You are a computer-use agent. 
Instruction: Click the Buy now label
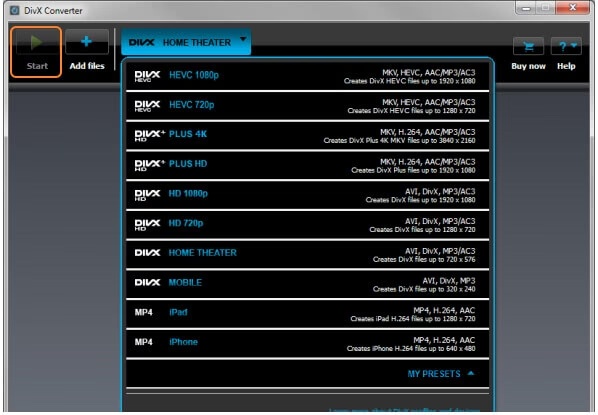click(x=528, y=66)
